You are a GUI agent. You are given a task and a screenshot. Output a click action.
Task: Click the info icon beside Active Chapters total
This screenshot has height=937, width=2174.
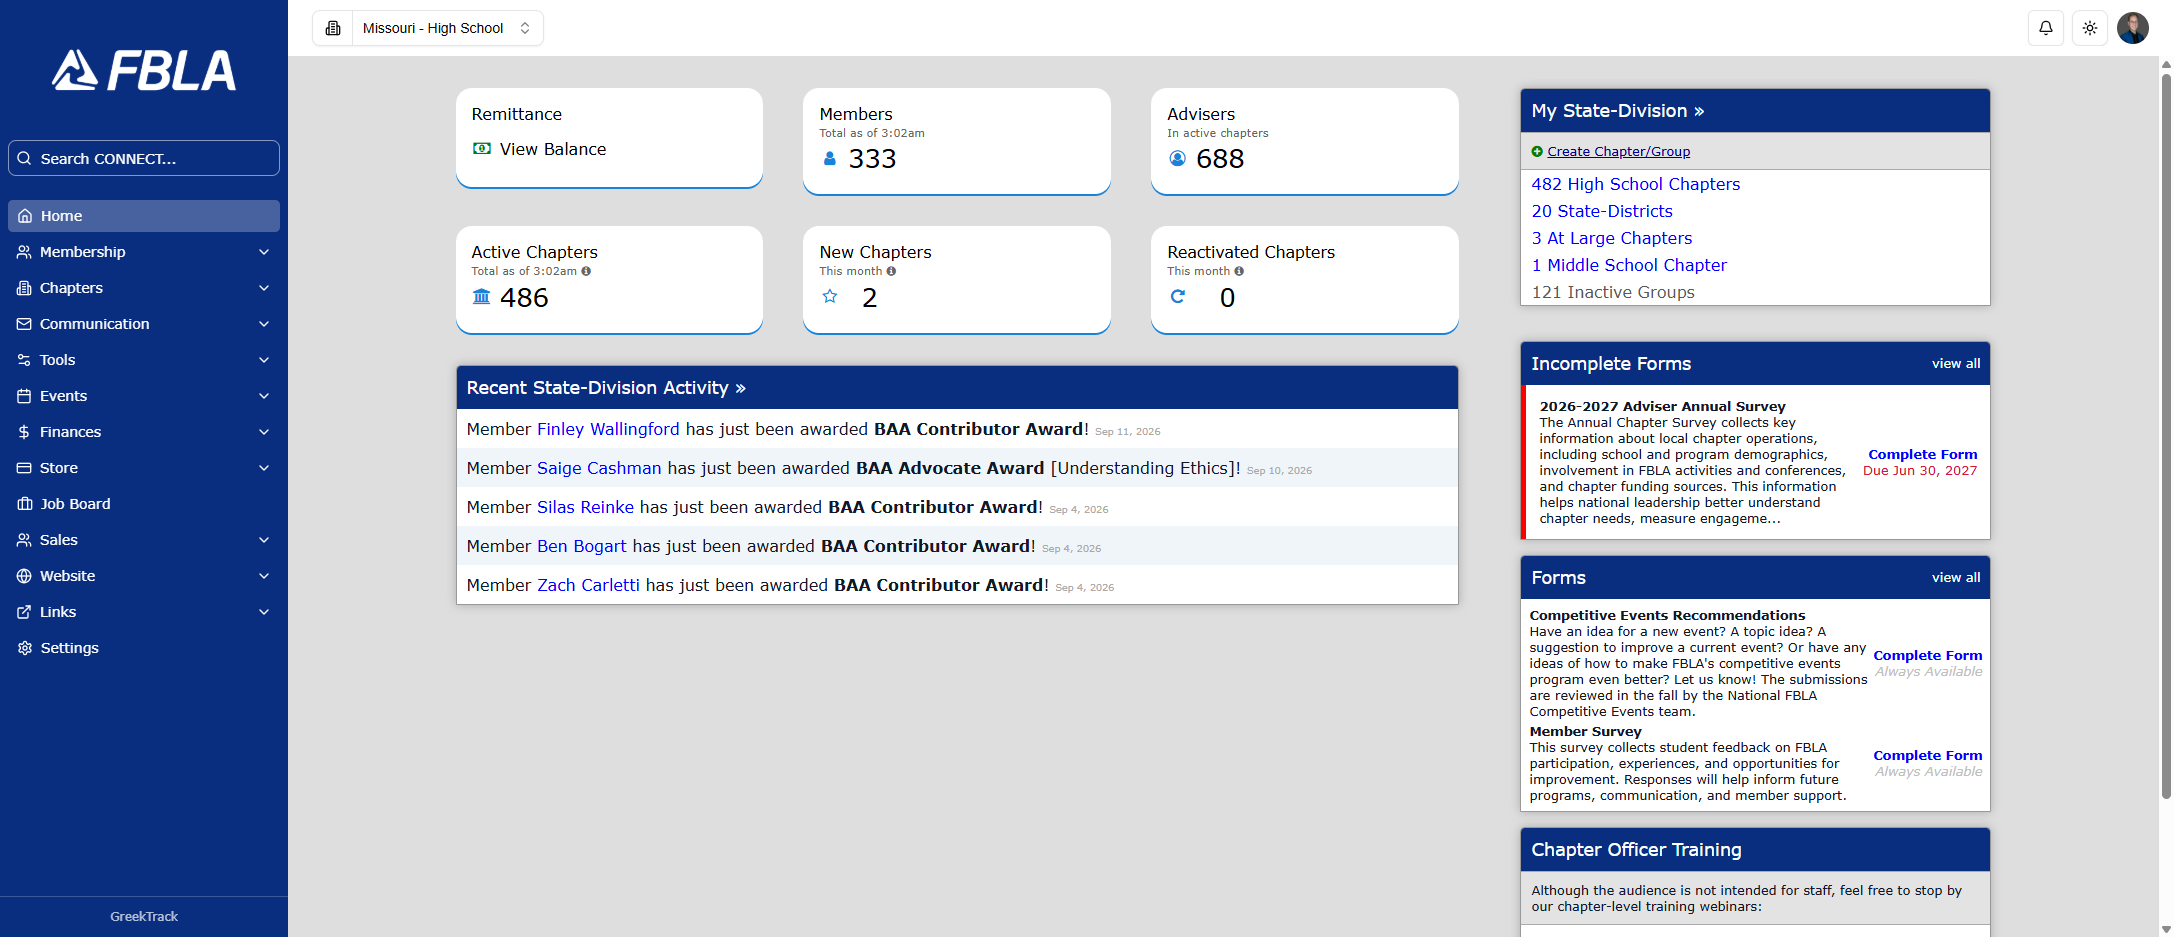[x=587, y=271]
